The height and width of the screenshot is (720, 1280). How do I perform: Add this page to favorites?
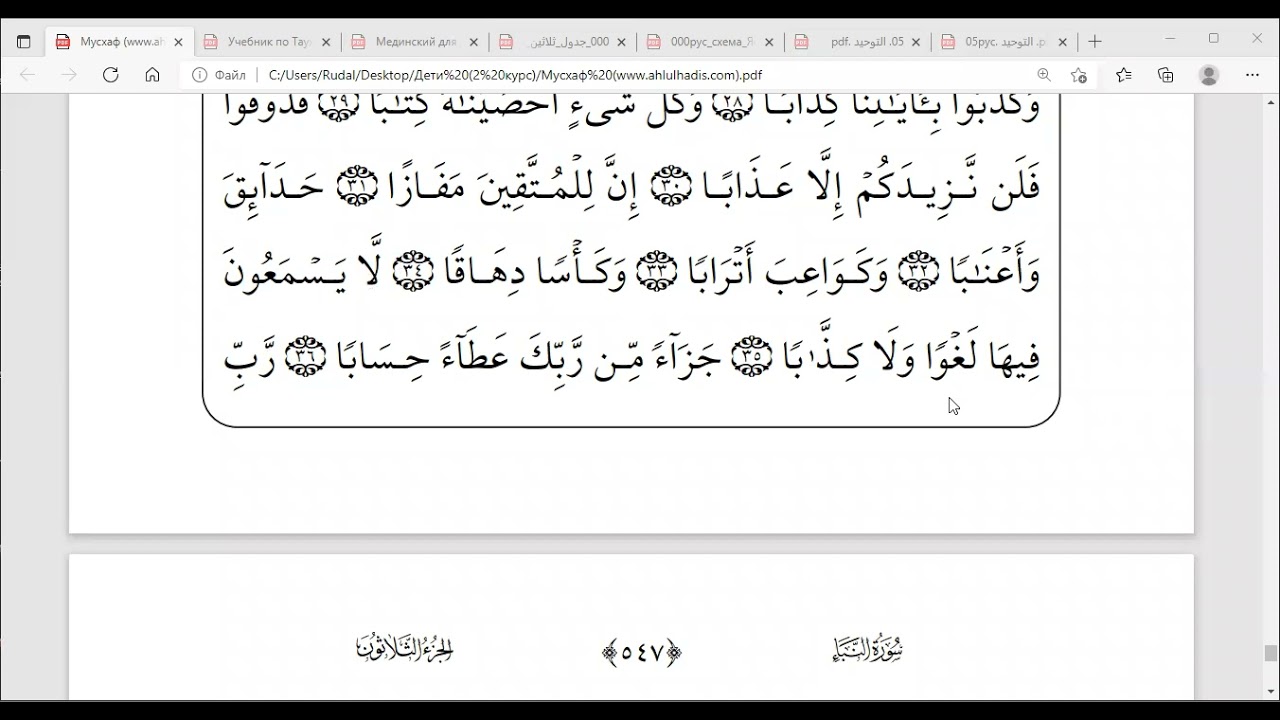click(x=1078, y=75)
